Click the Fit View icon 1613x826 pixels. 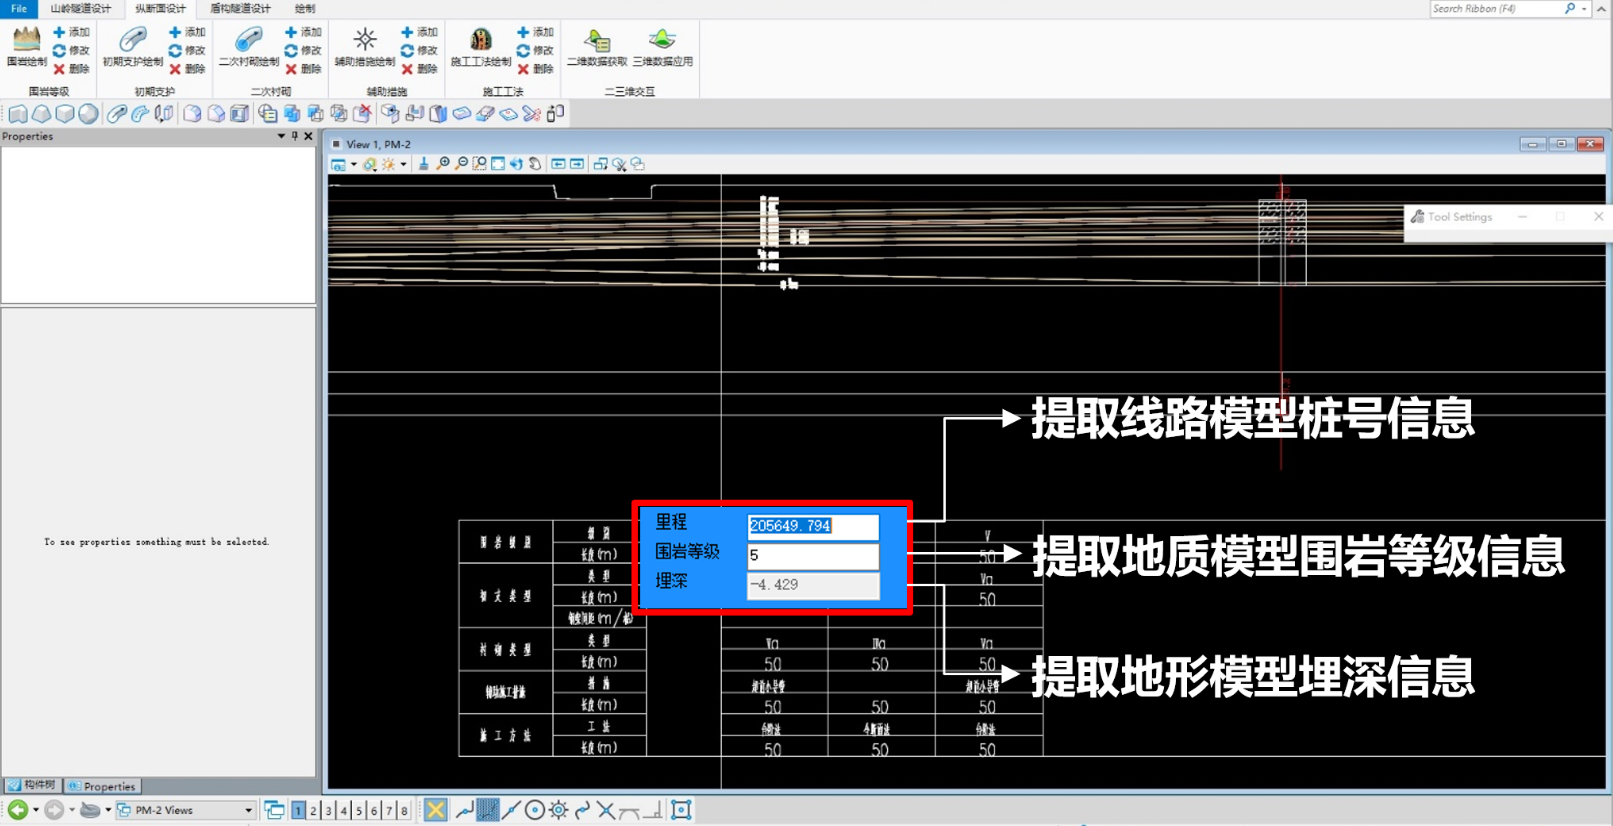(498, 164)
